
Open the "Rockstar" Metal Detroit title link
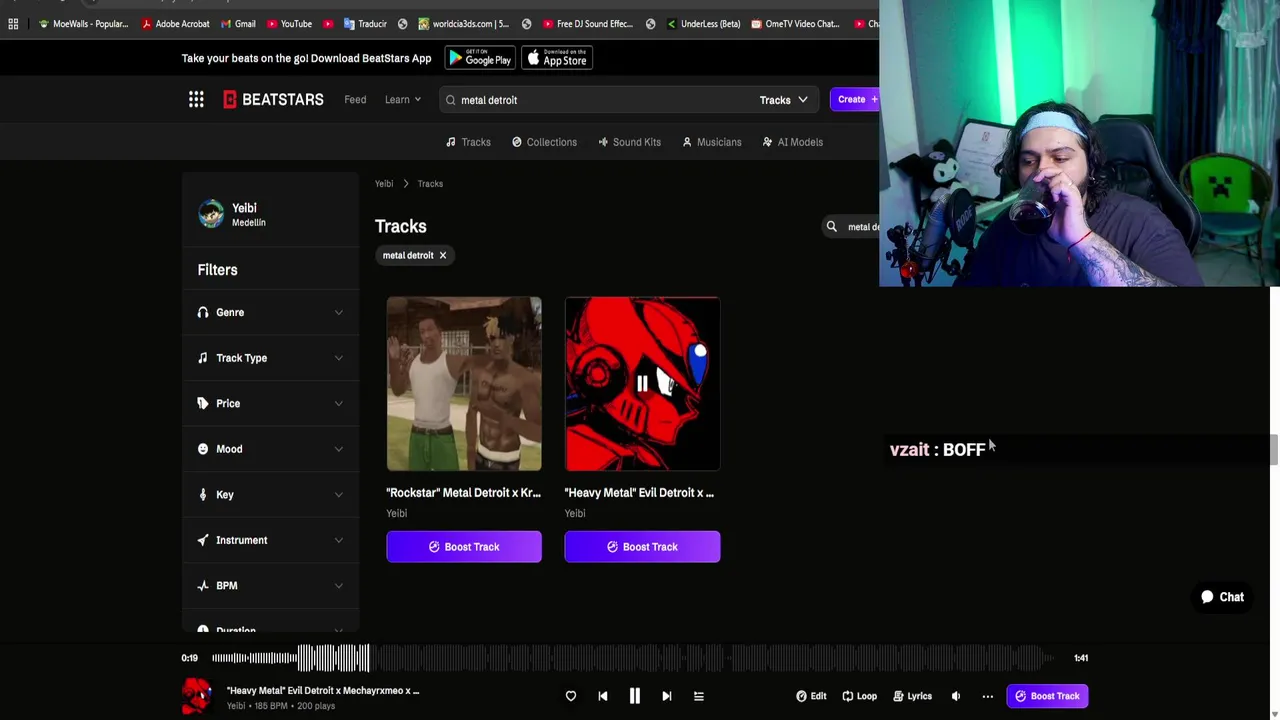click(x=463, y=492)
